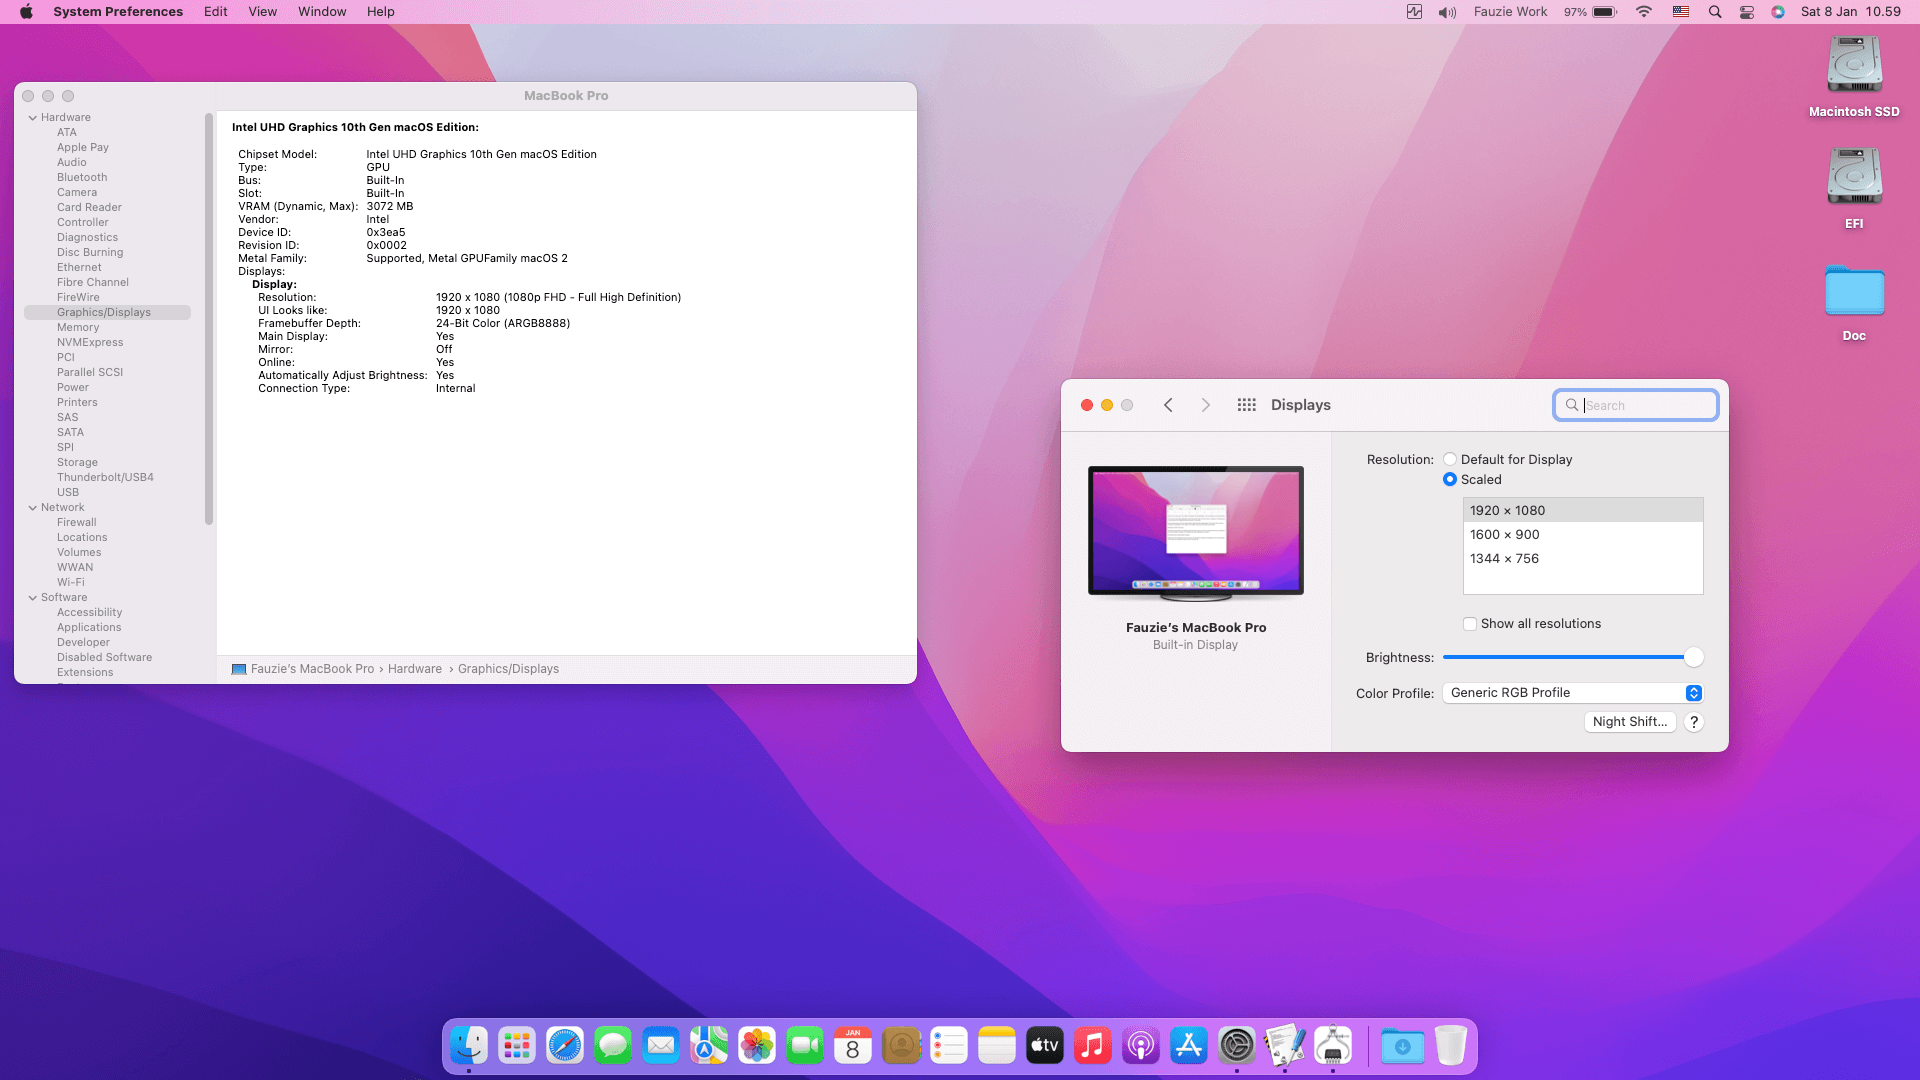Select Memory in the sidebar
The width and height of the screenshot is (1920, 1080).
point(78,328)
